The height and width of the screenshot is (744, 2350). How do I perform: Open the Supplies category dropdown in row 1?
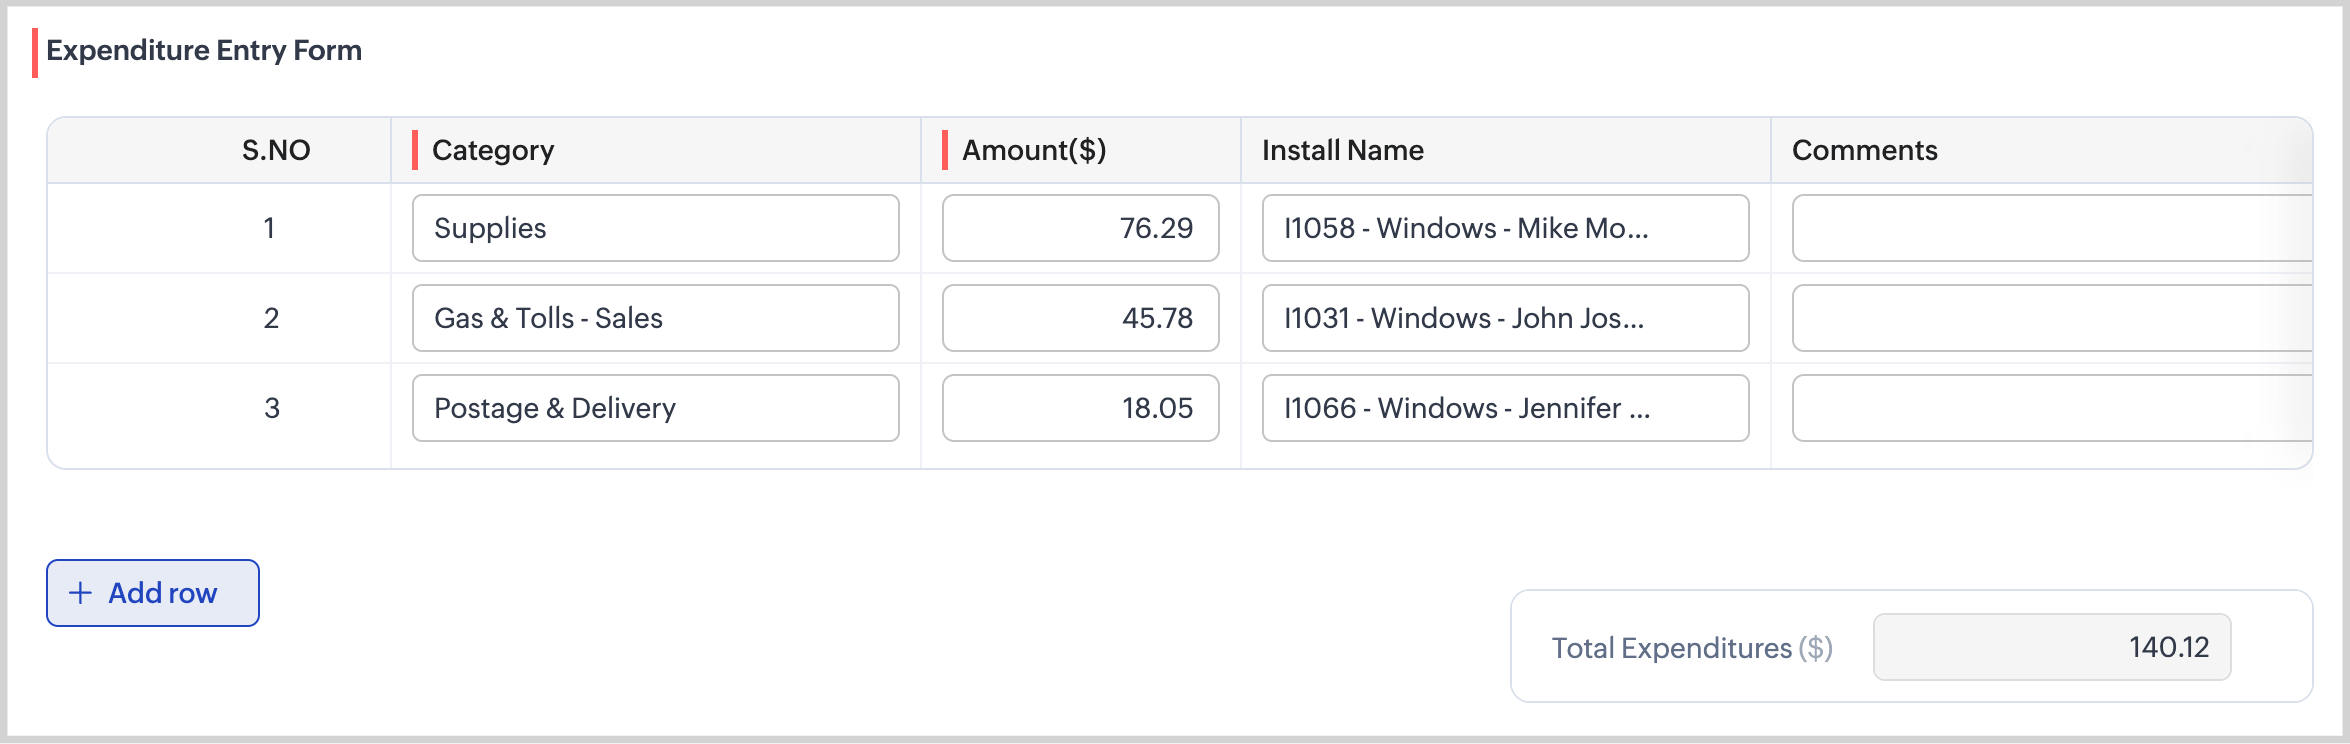point(655,228)
